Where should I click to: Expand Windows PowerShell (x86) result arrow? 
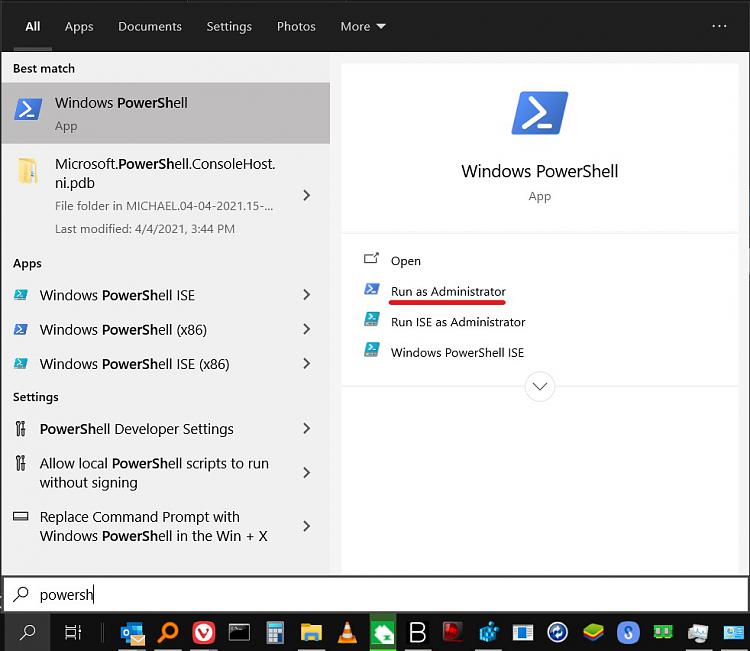pyautogui.click(x=307, y=329)
